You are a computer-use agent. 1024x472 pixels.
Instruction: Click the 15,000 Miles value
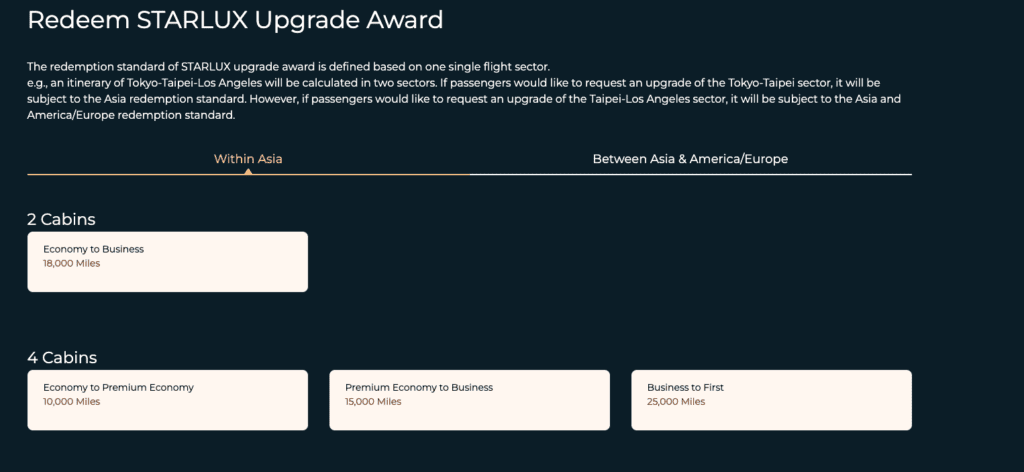(x=373, y=402)
